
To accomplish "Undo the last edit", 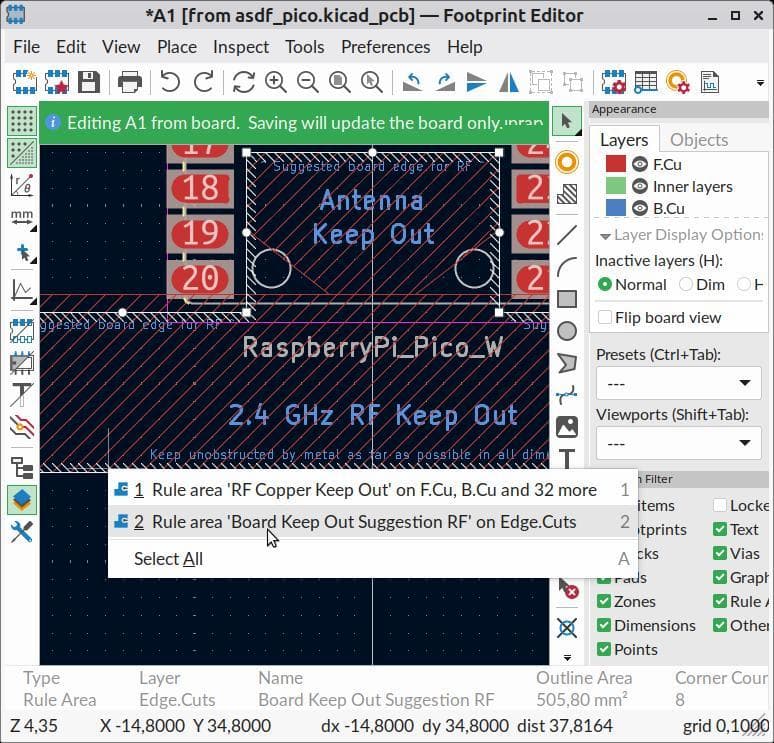I will [170, 82].
